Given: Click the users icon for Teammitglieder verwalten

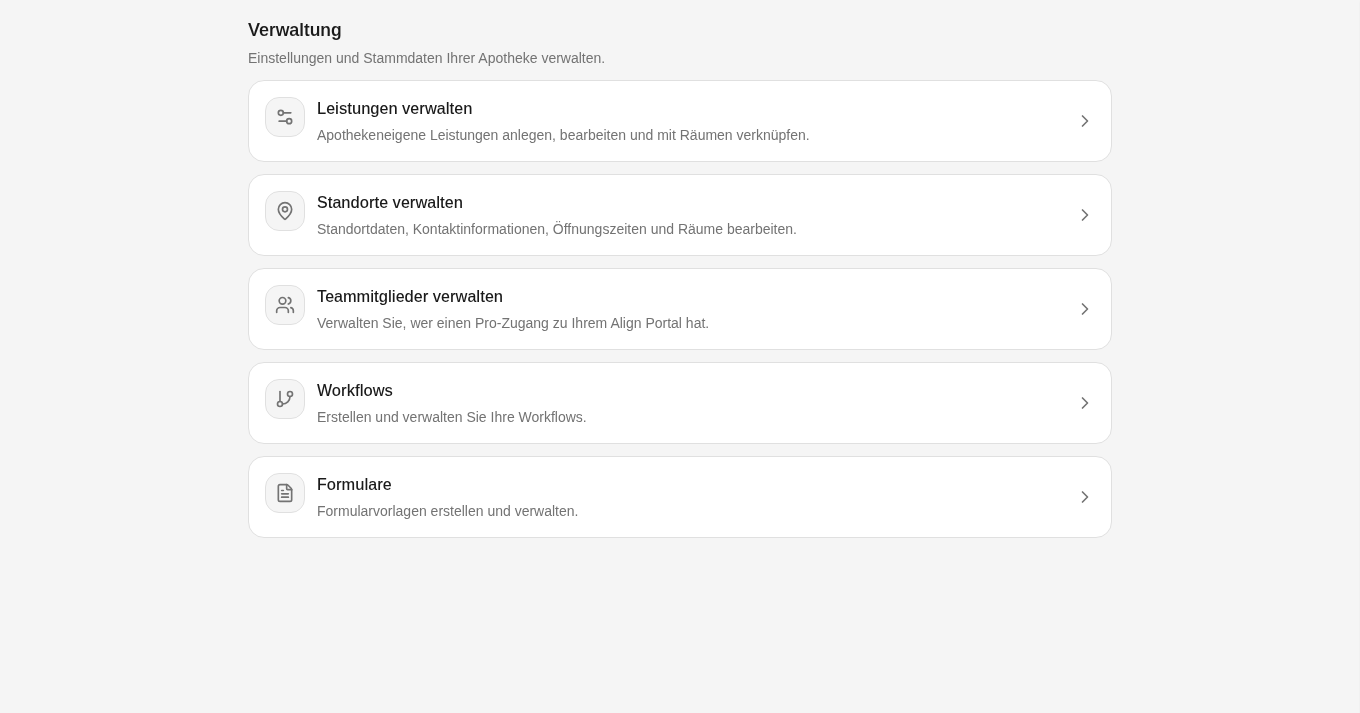Looking at the screenshot, I should click(x=285, y=305).
